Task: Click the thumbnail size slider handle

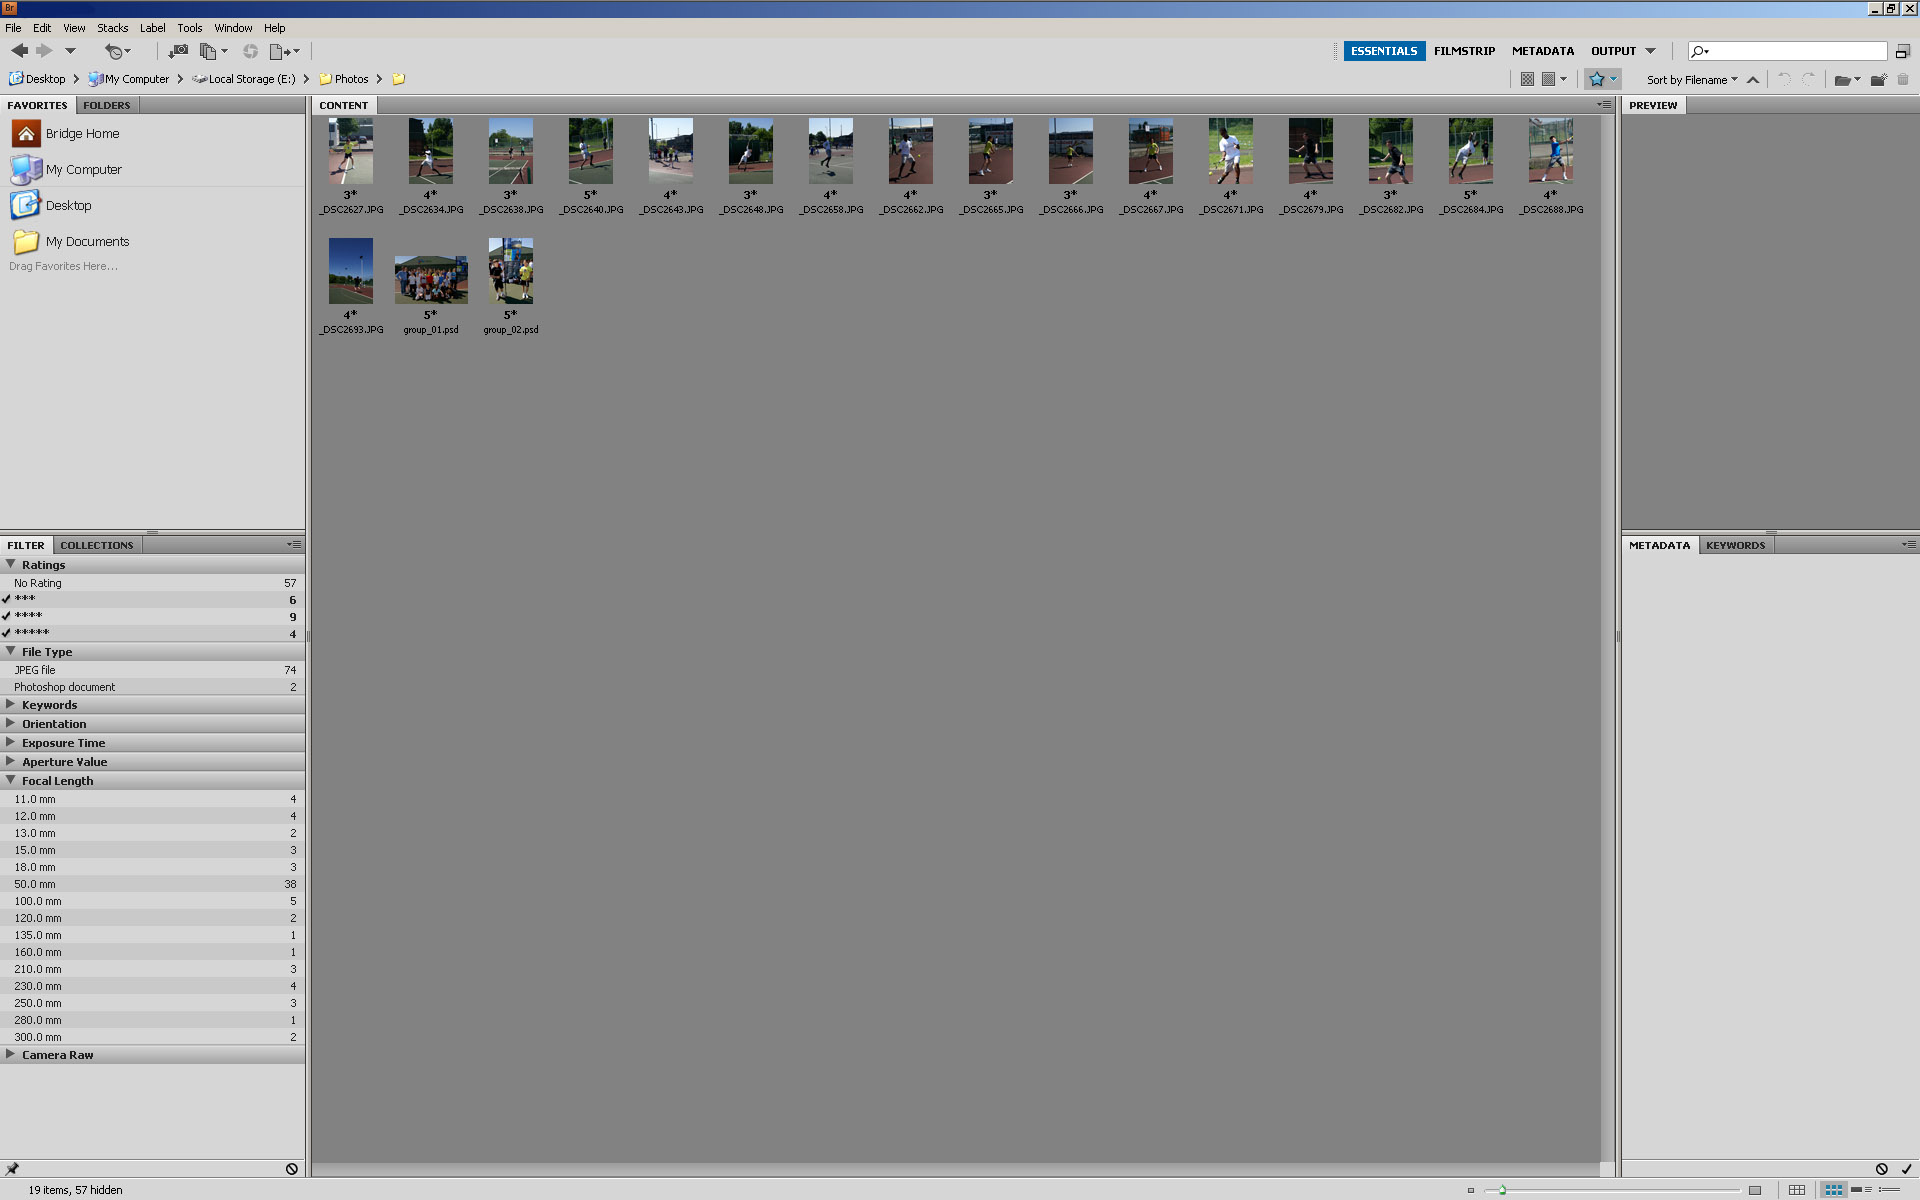Action: coord(1502,1190)
